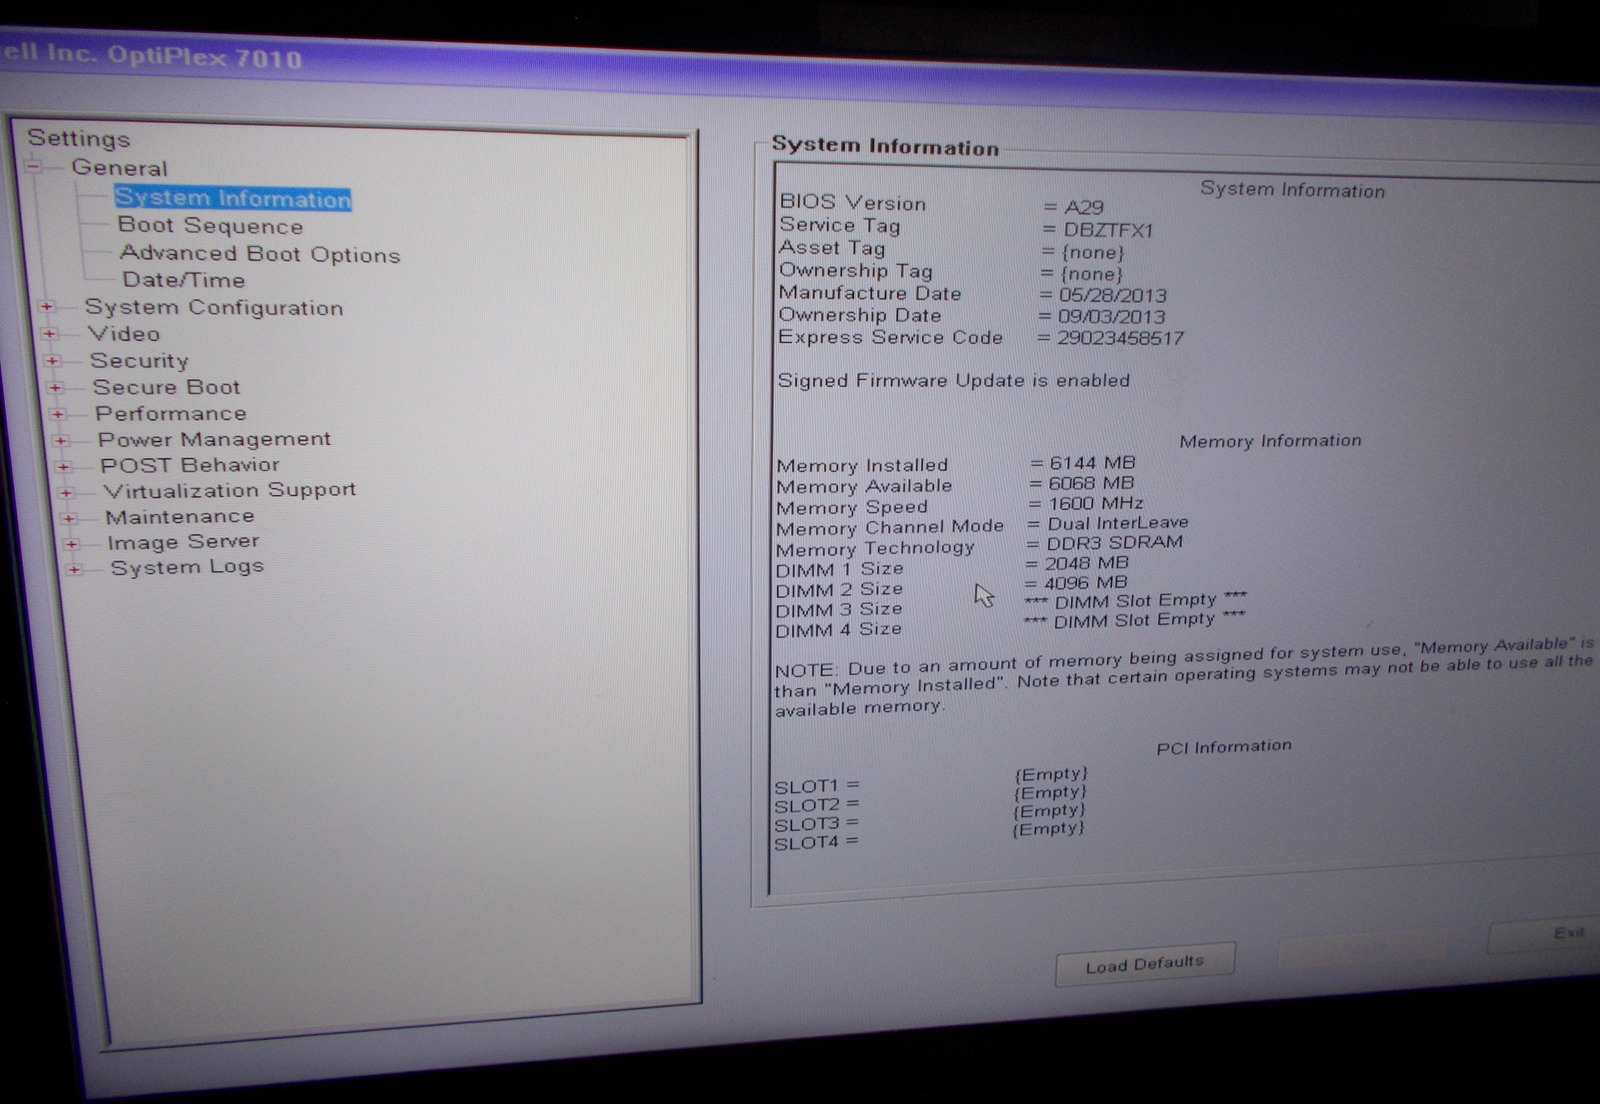Image resolution: width=1600 pixels, height=1104 pixels.
Task: Expand the Image Server plus icon
Action: [71, 544]
